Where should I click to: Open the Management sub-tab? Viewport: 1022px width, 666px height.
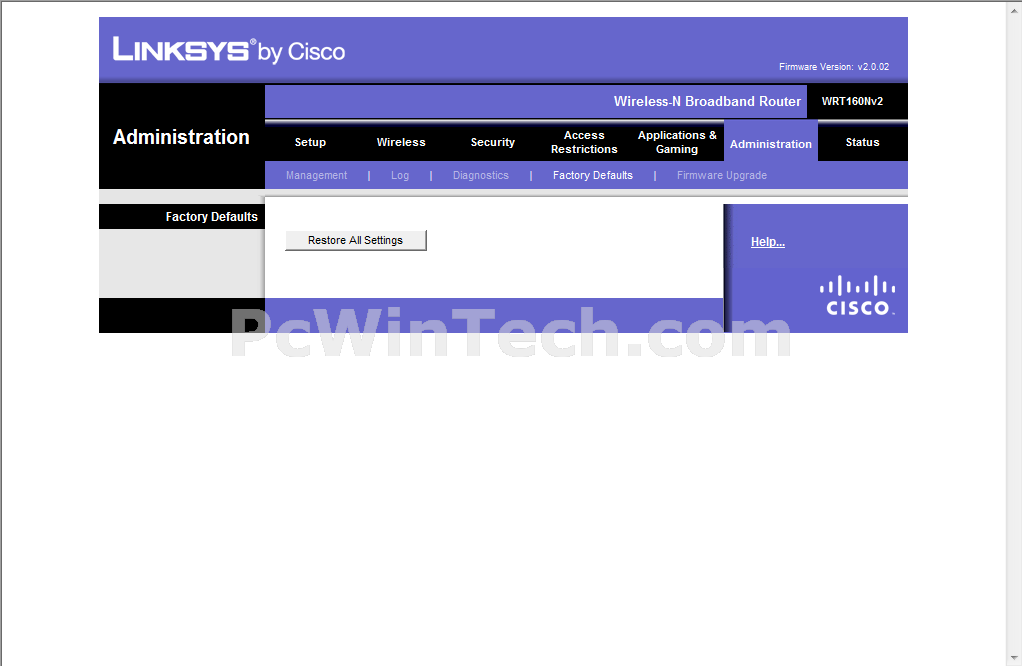[x=316, y=175]
